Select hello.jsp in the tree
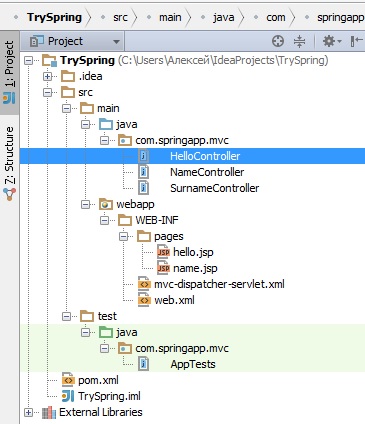 (193, 252)
